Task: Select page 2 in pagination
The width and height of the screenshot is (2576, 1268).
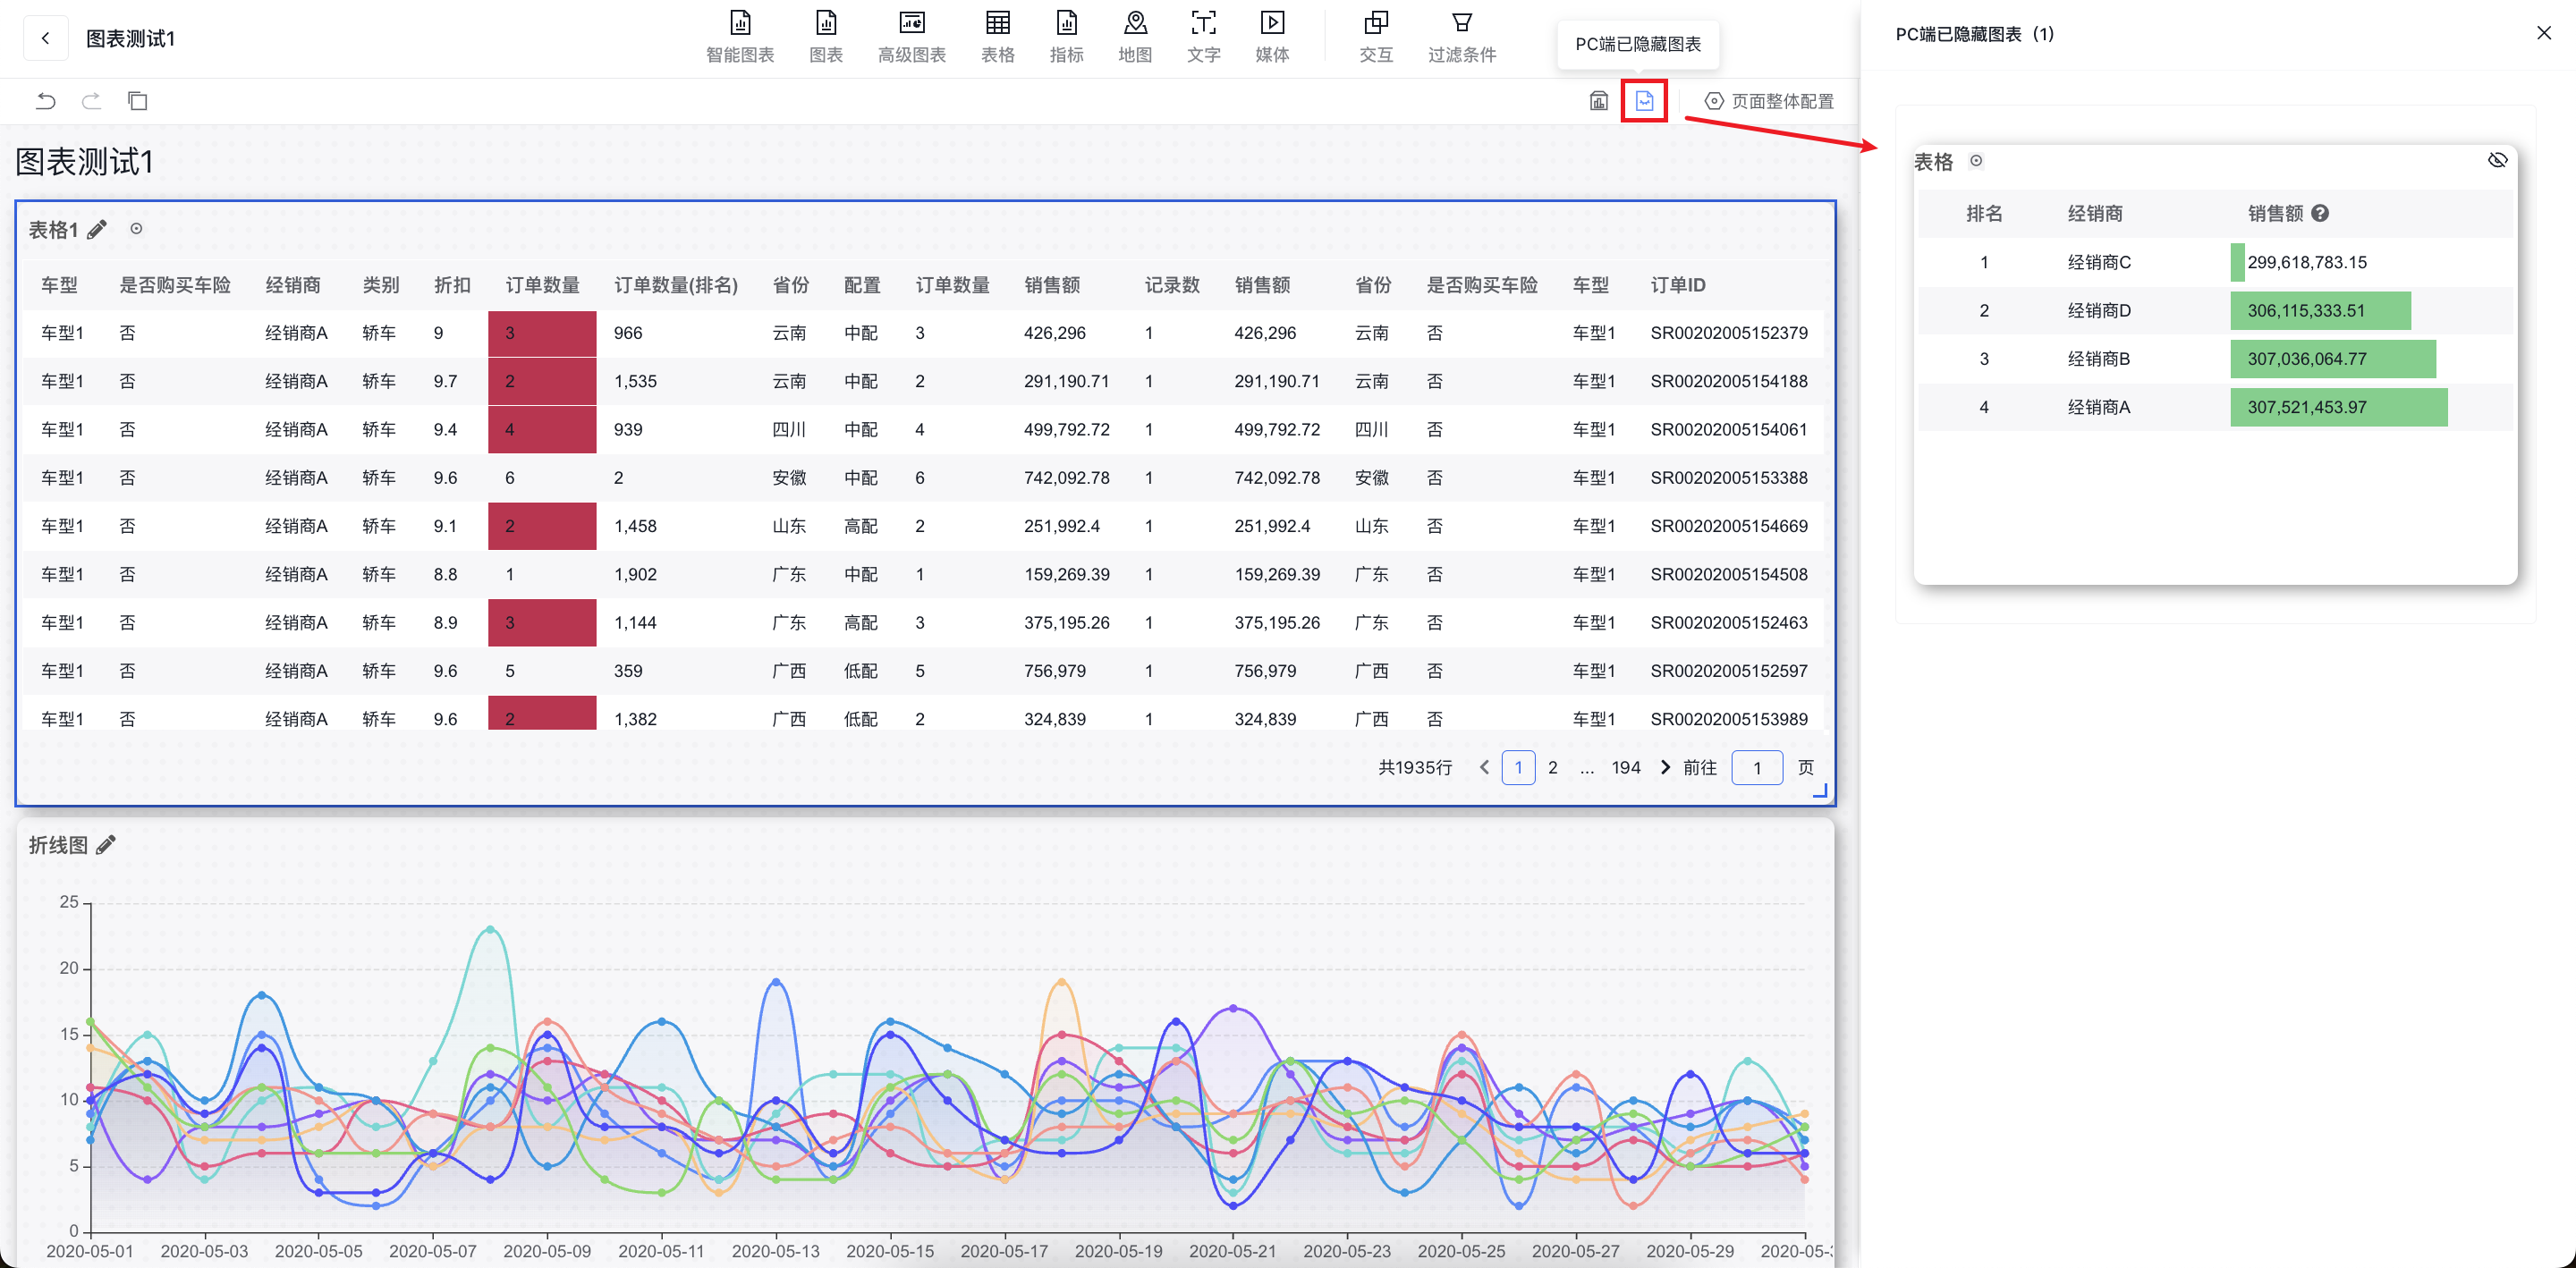Action: tap(1552, 767)
